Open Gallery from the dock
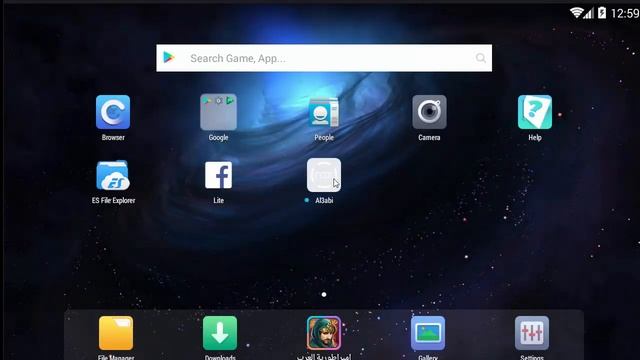This screenshot has width=640, height=360. [x=428, y=333]
